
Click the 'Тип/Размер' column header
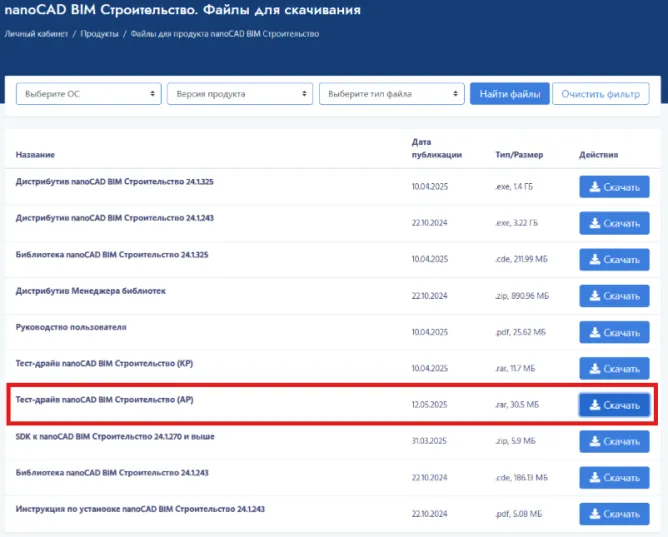519,155
